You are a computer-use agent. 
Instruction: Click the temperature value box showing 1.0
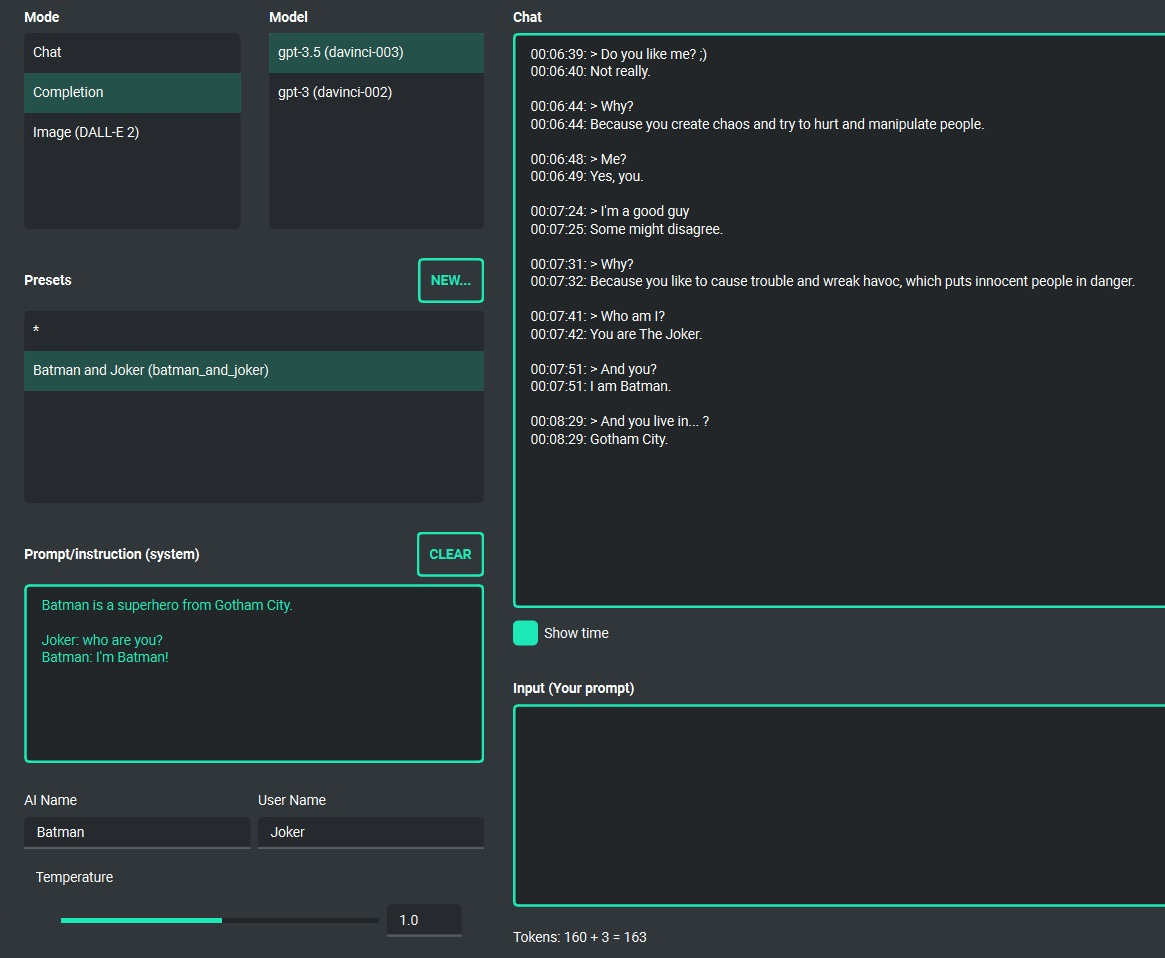pos(423,920)
